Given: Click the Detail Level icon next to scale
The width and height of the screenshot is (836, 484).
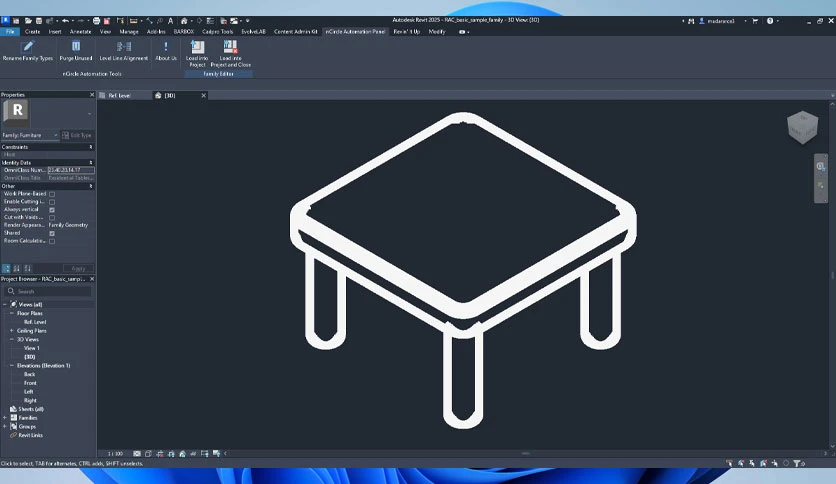Looking at the screenshot, I should [137, 454].
